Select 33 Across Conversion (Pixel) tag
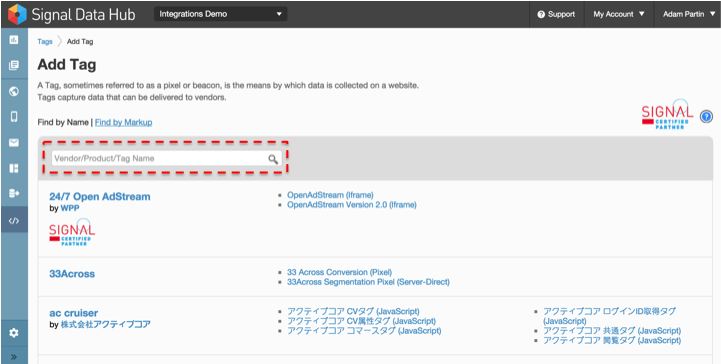Image resolution: width=721 pixels, height=364 pixels. (x=339, y=272)
